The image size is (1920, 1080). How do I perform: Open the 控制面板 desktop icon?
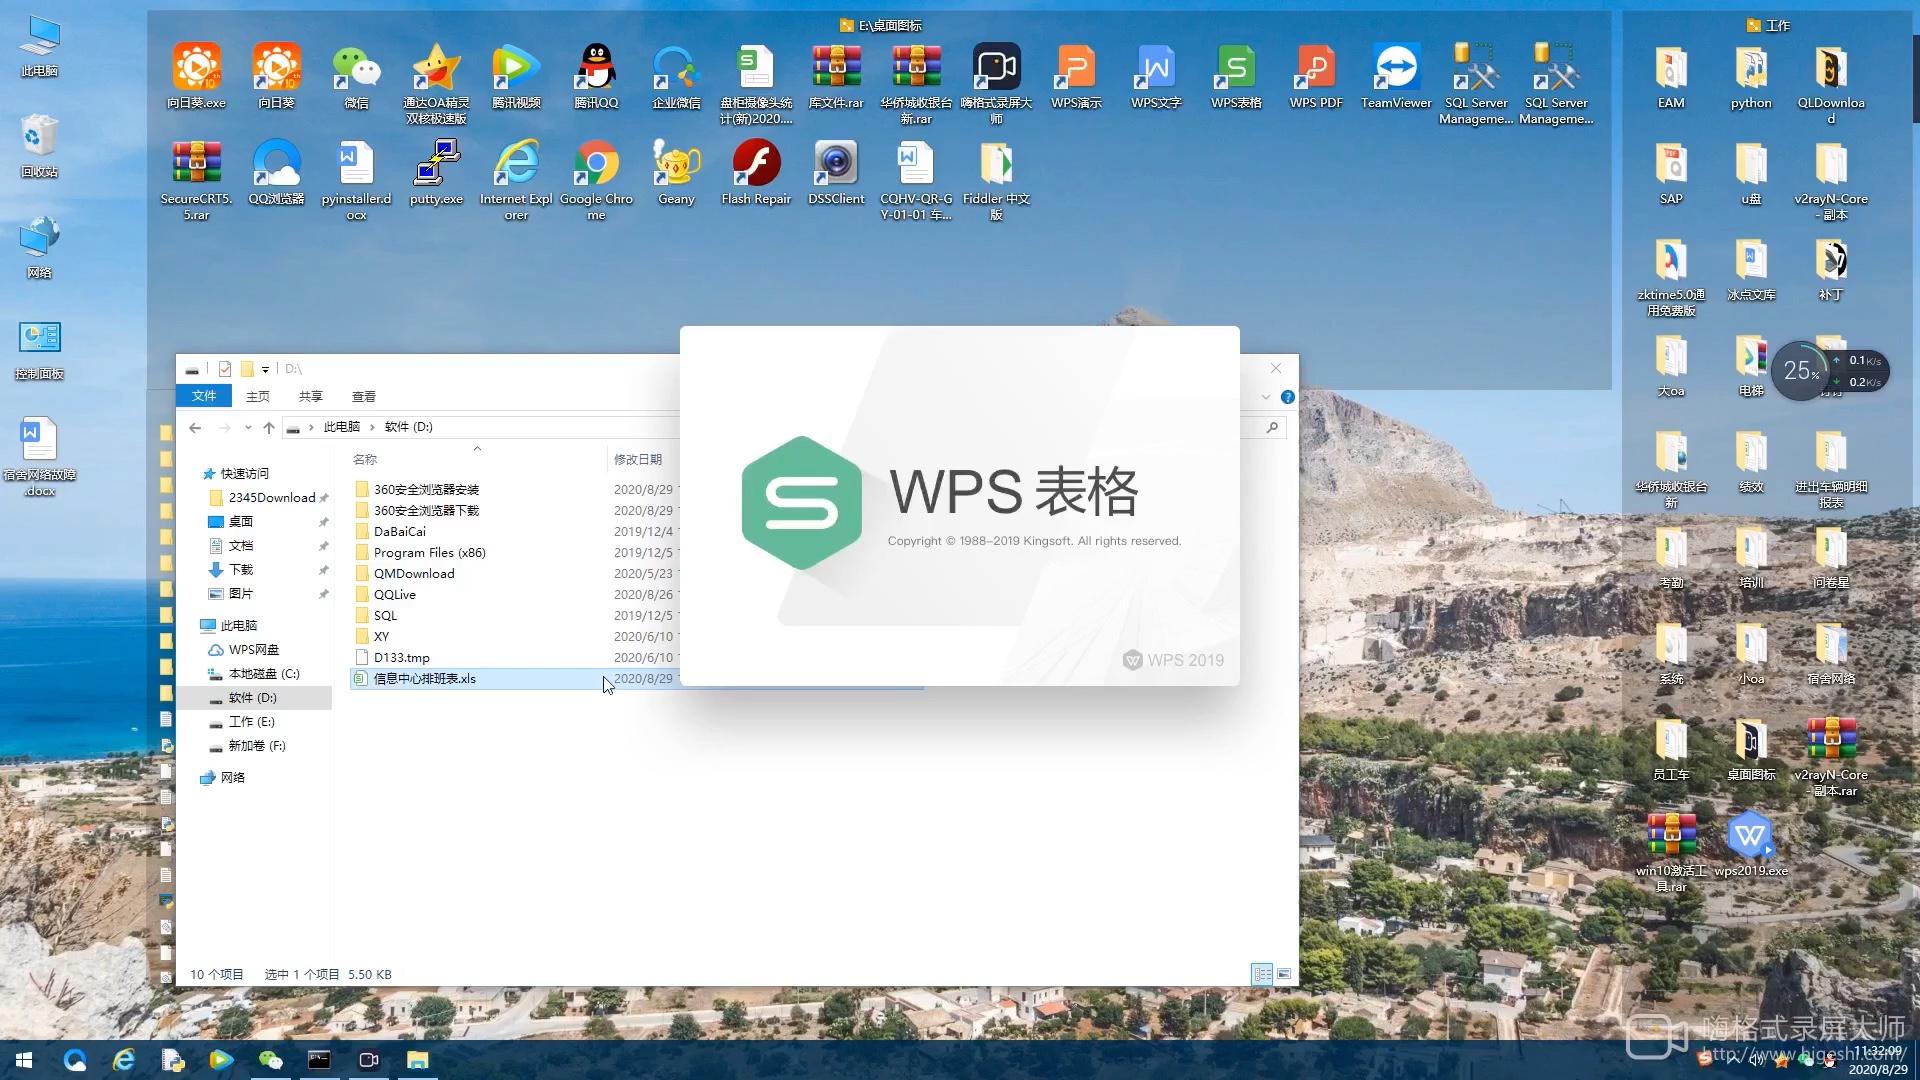39,349
